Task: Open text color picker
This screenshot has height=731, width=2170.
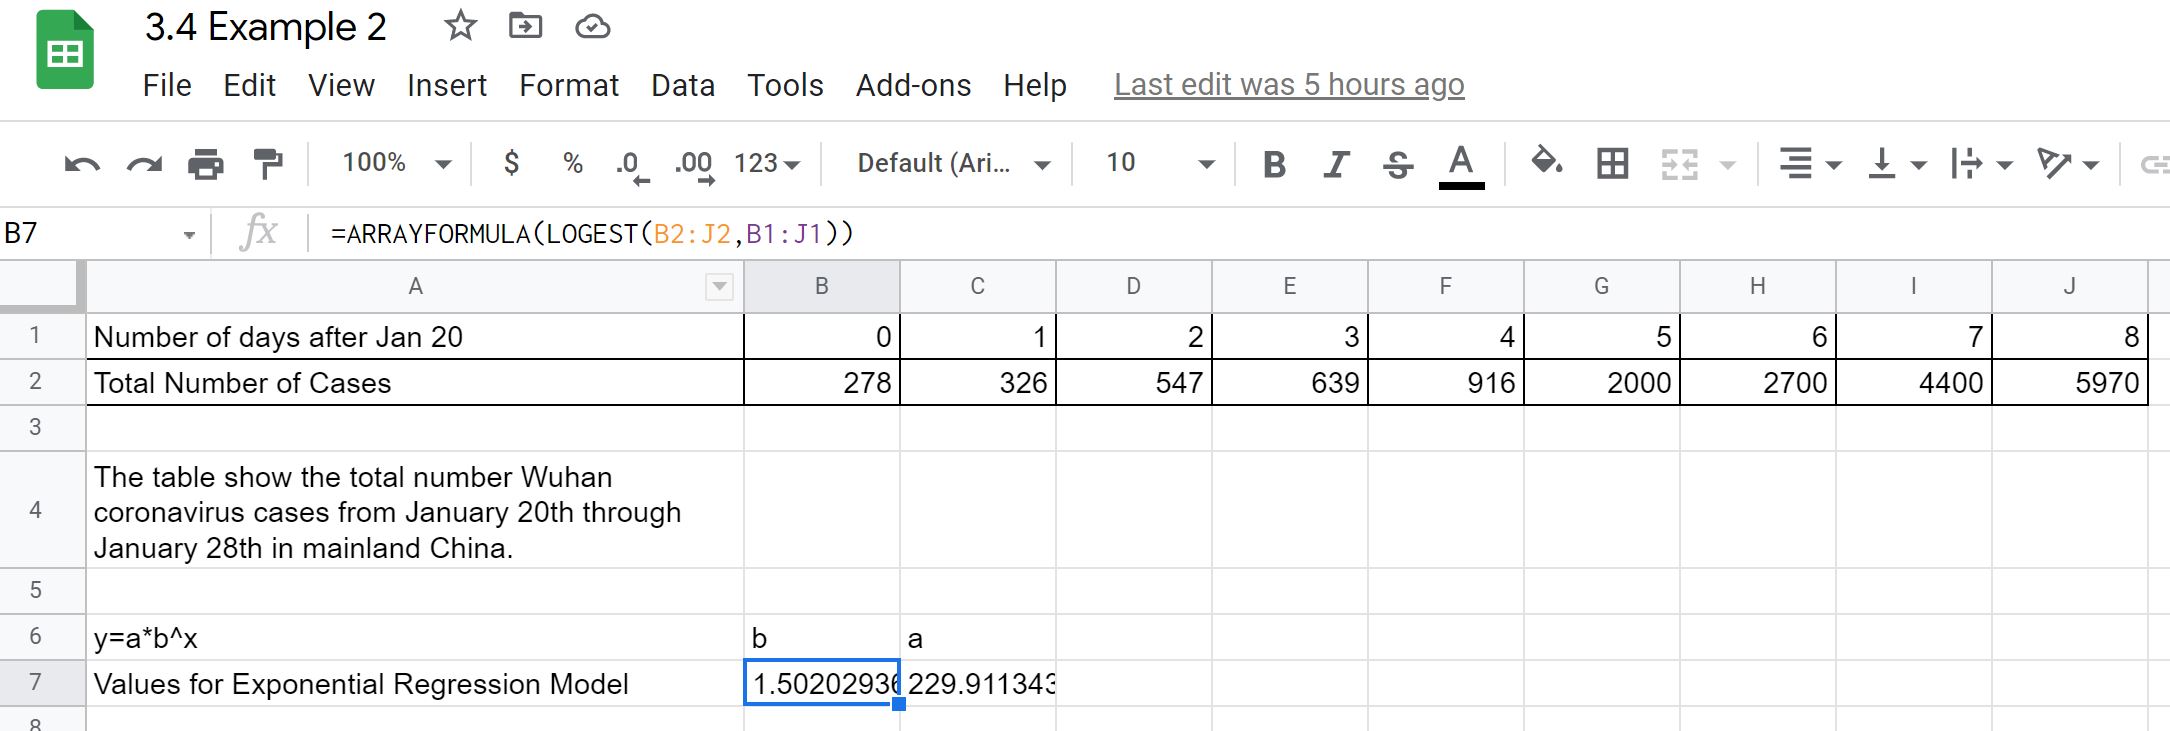Action: [x=1461, y=165]
